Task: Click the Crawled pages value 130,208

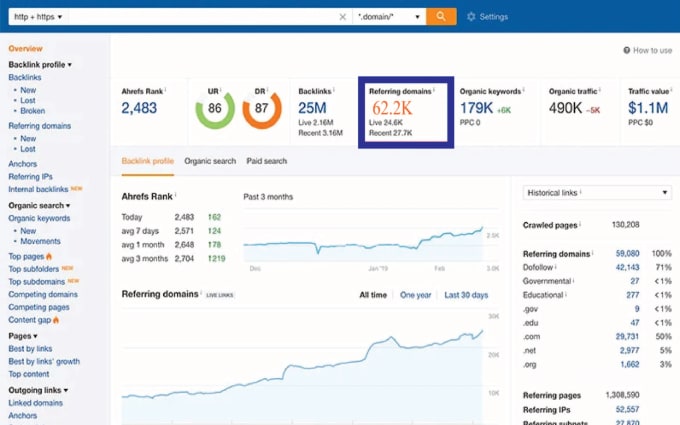Action: (625, 225)
